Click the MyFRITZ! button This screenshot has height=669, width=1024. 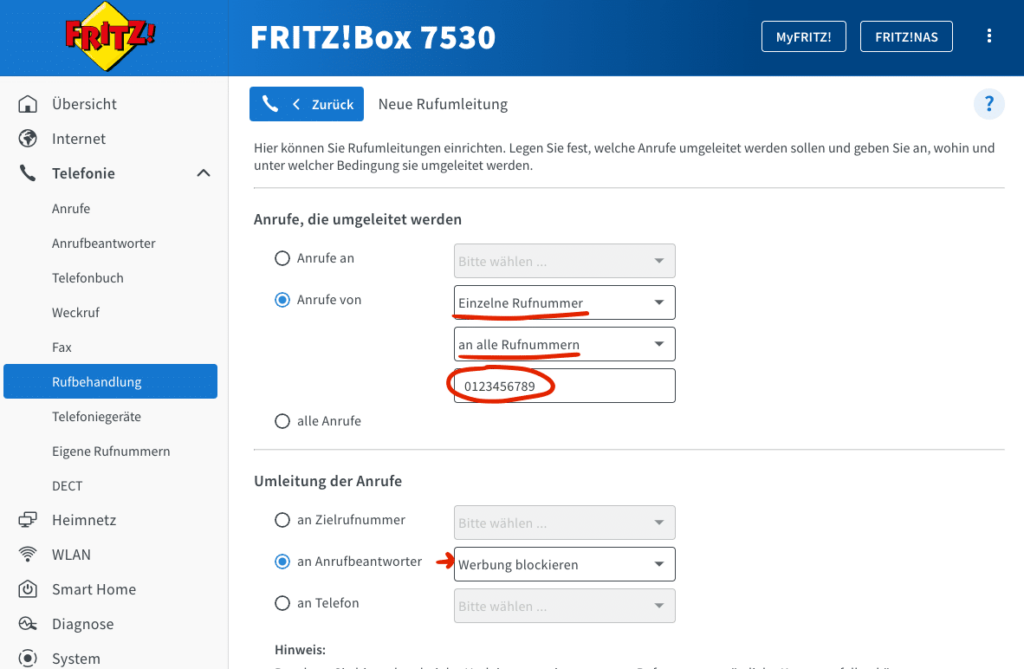pos(803,38)
